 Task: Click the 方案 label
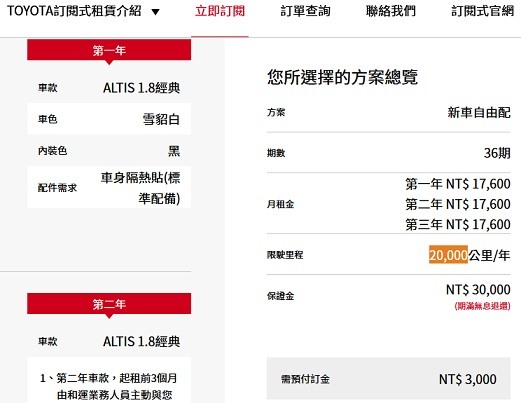coord(276,112)
